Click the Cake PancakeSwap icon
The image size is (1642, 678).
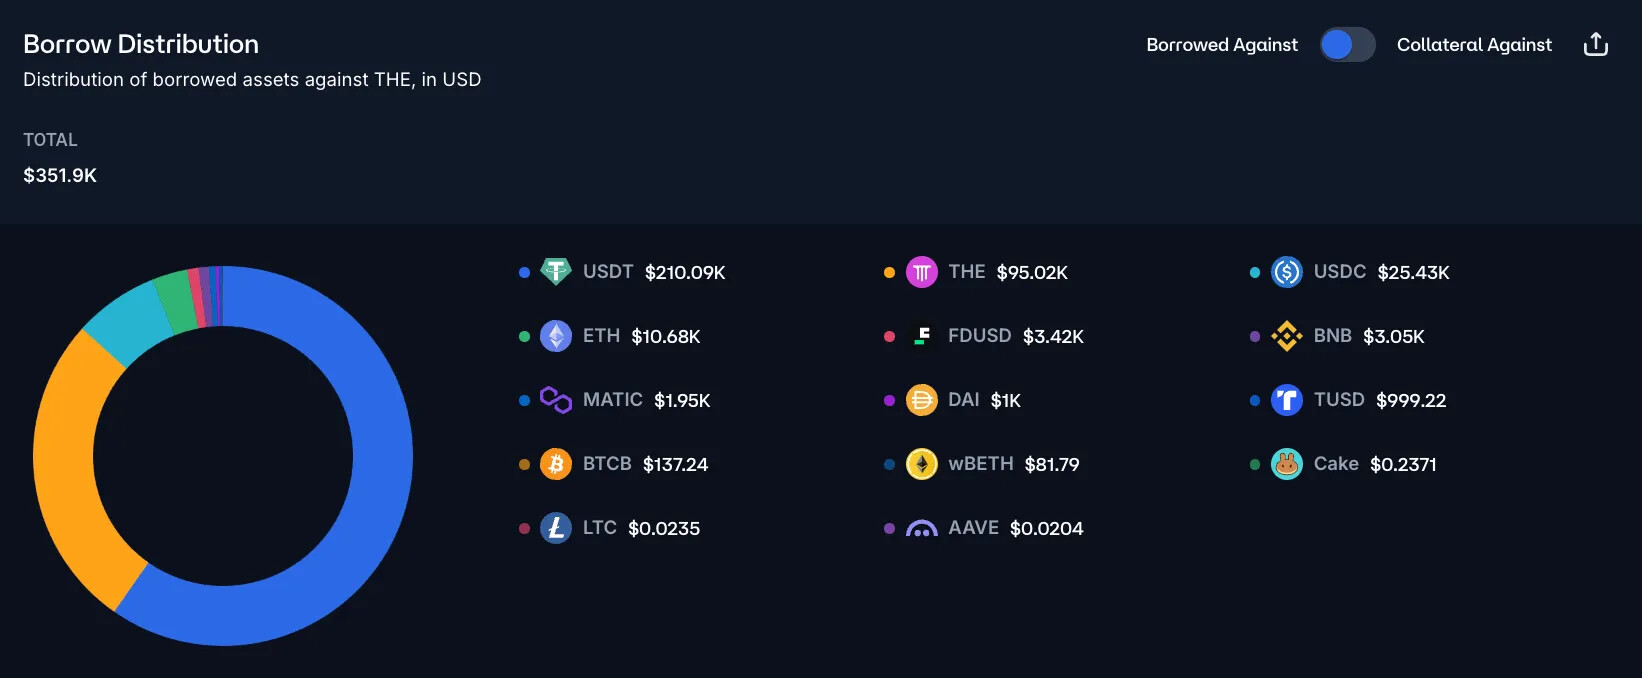coord(1286,464)
